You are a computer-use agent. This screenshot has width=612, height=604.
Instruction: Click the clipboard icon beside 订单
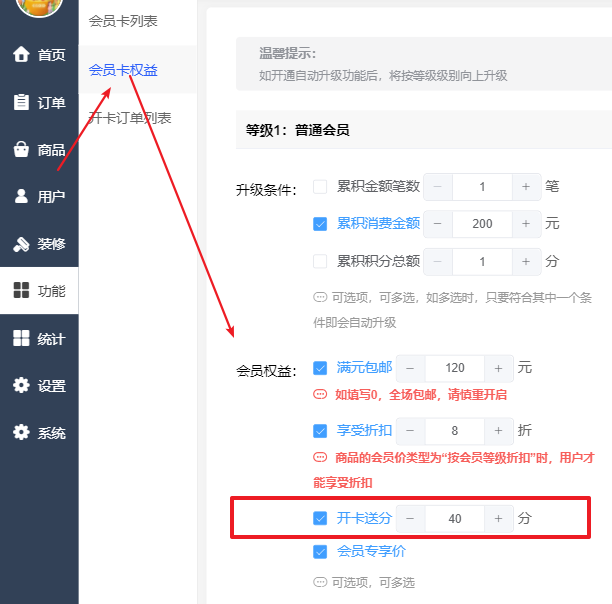click(x=21, y=102)
